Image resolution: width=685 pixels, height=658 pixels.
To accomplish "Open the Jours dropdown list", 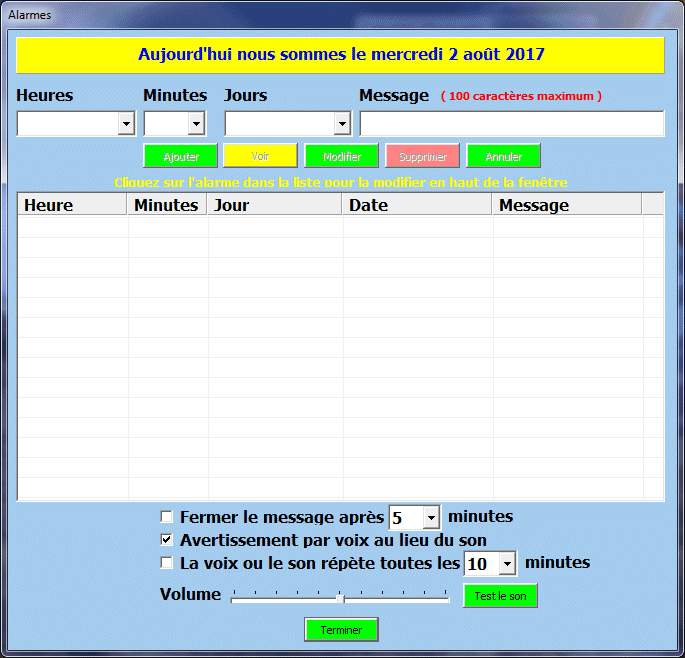I will coord(341,124).
